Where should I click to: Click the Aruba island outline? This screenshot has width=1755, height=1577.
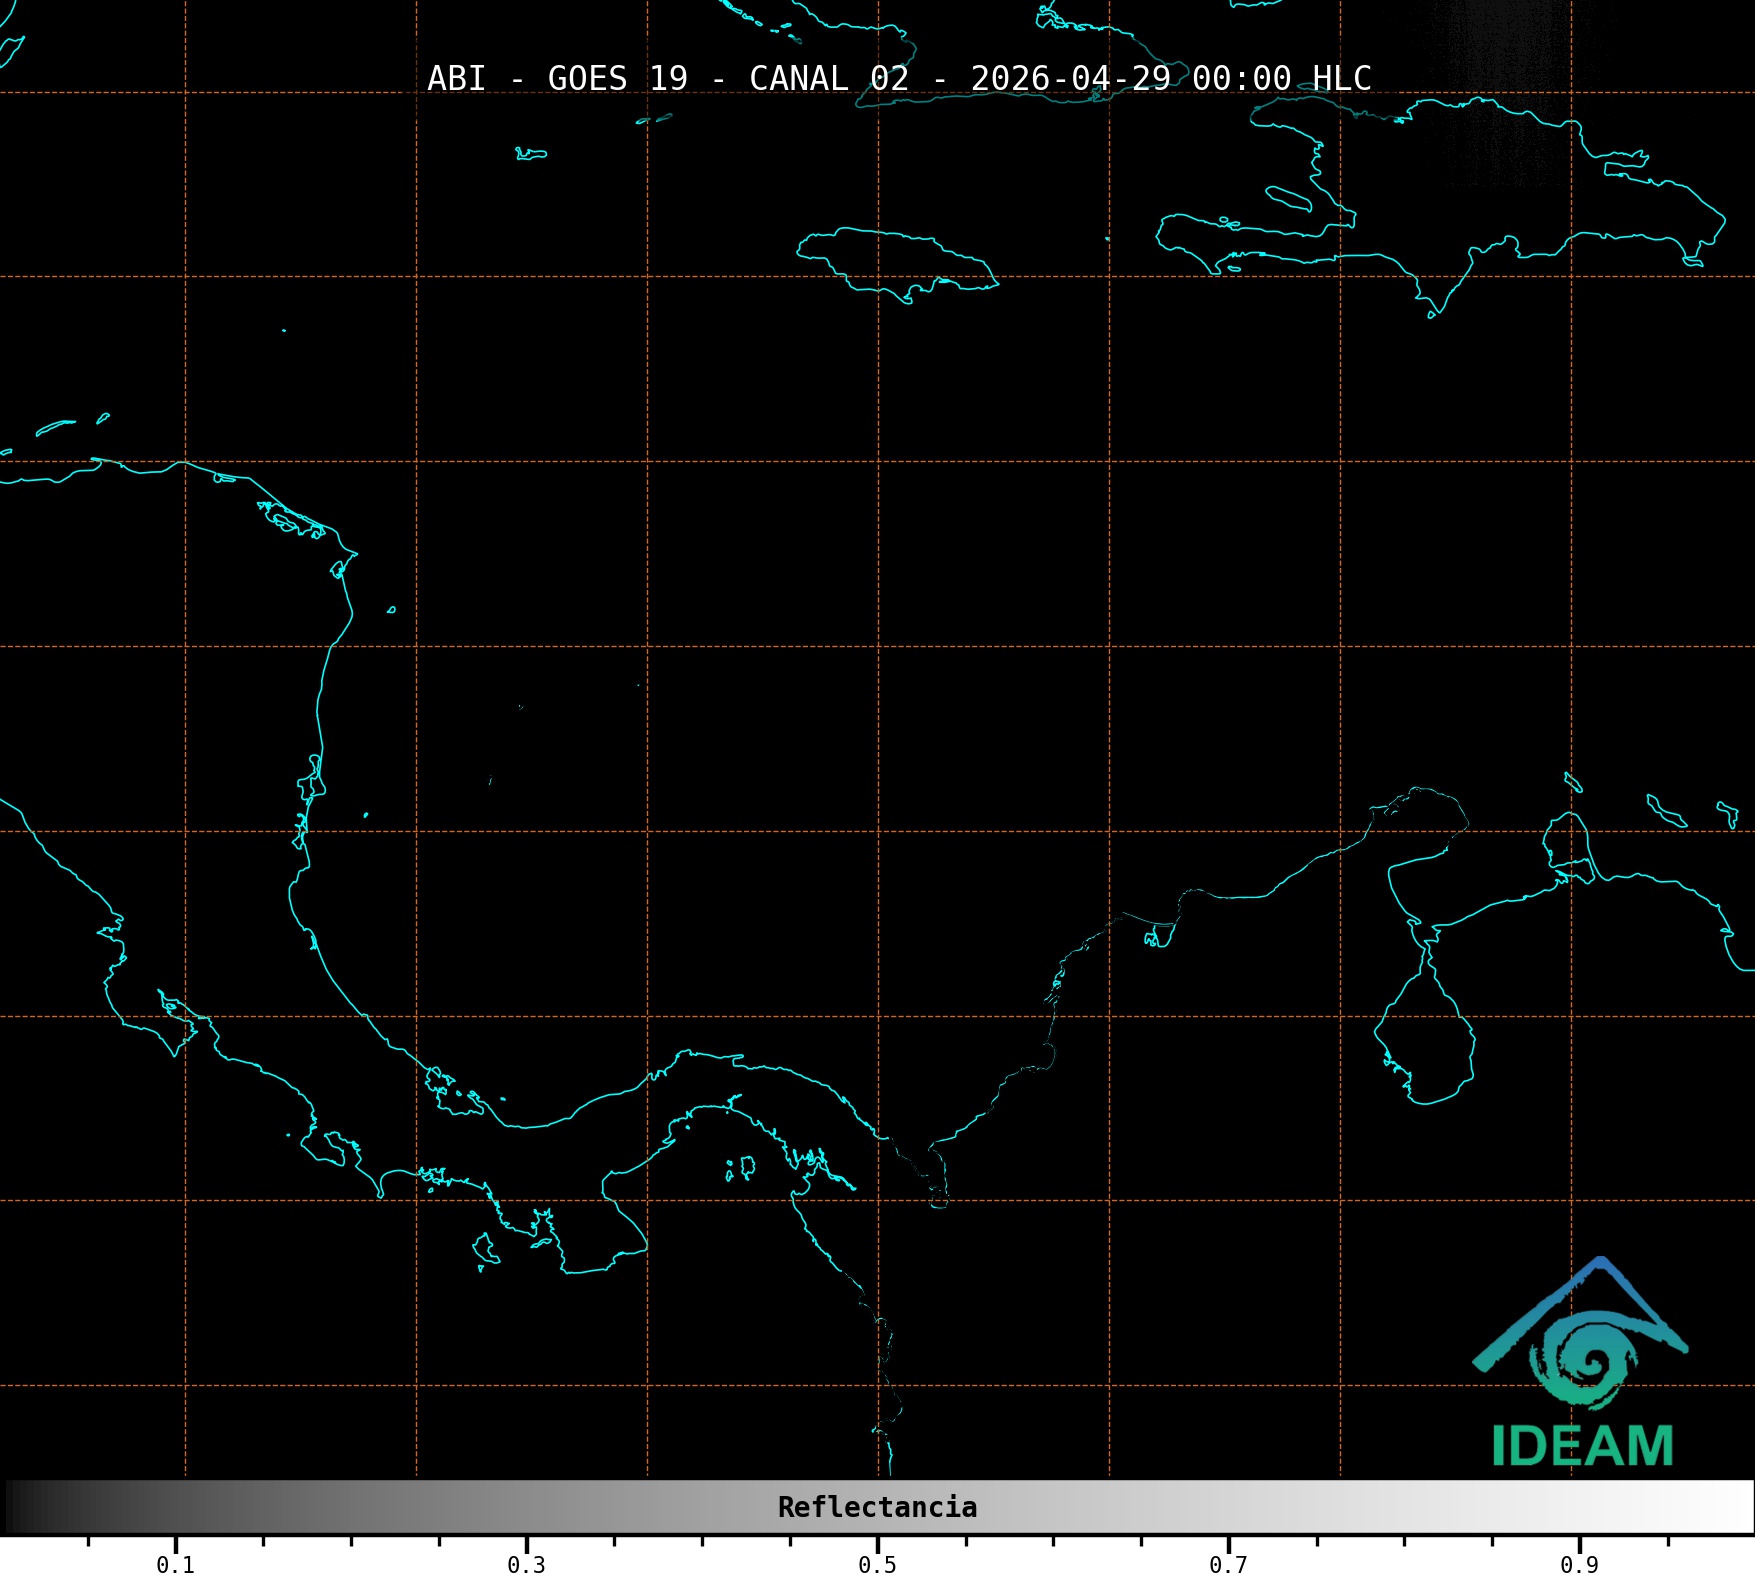point(1573,782)
